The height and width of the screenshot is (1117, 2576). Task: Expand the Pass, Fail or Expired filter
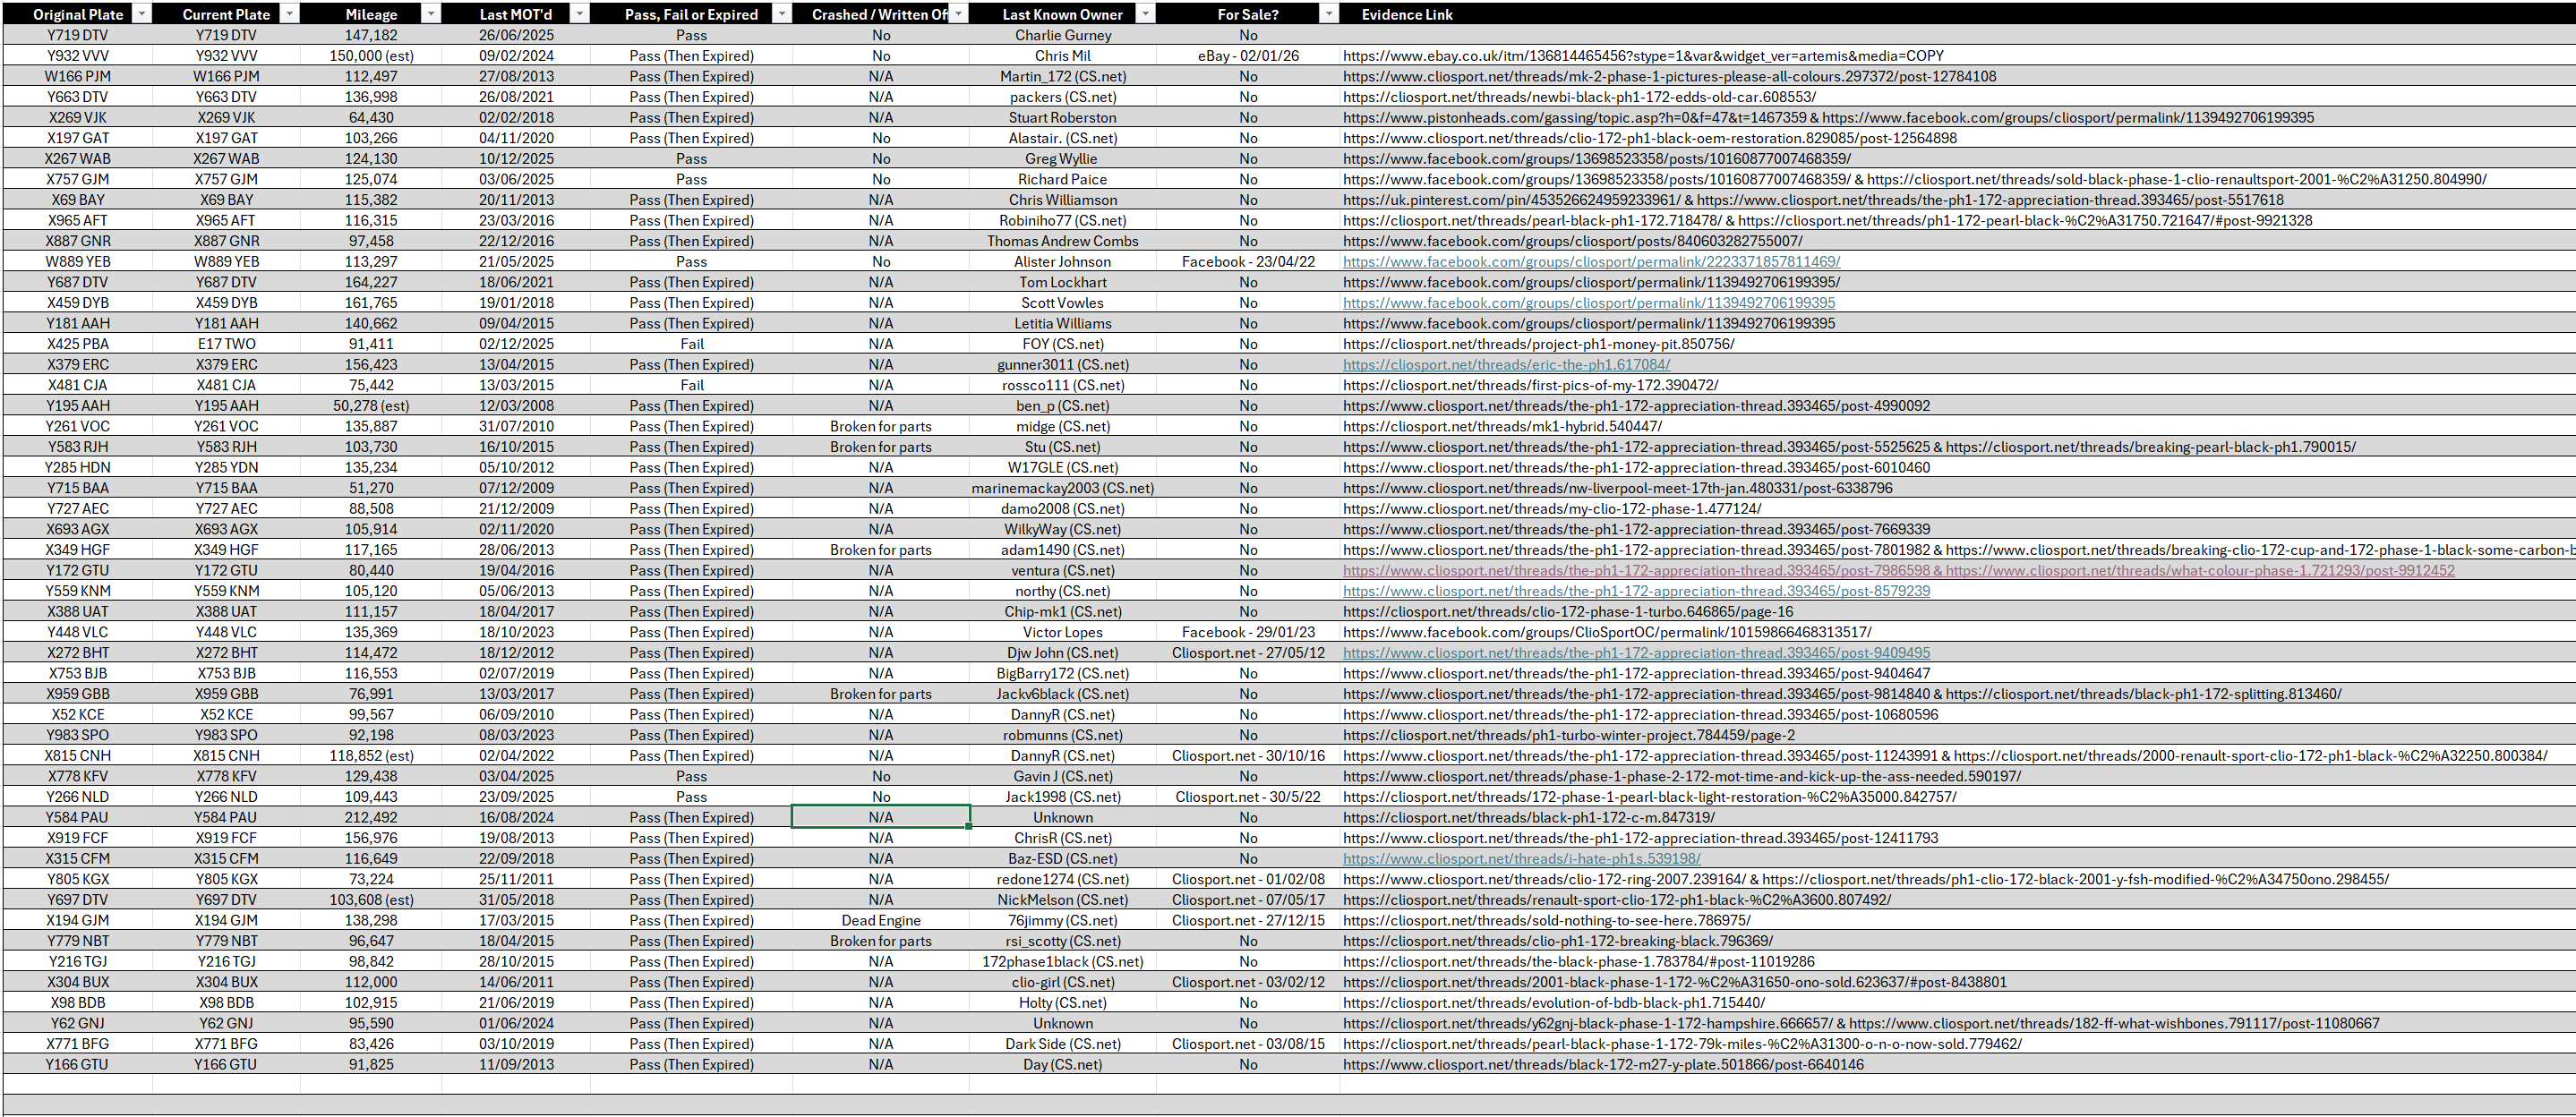coord(782,14)
